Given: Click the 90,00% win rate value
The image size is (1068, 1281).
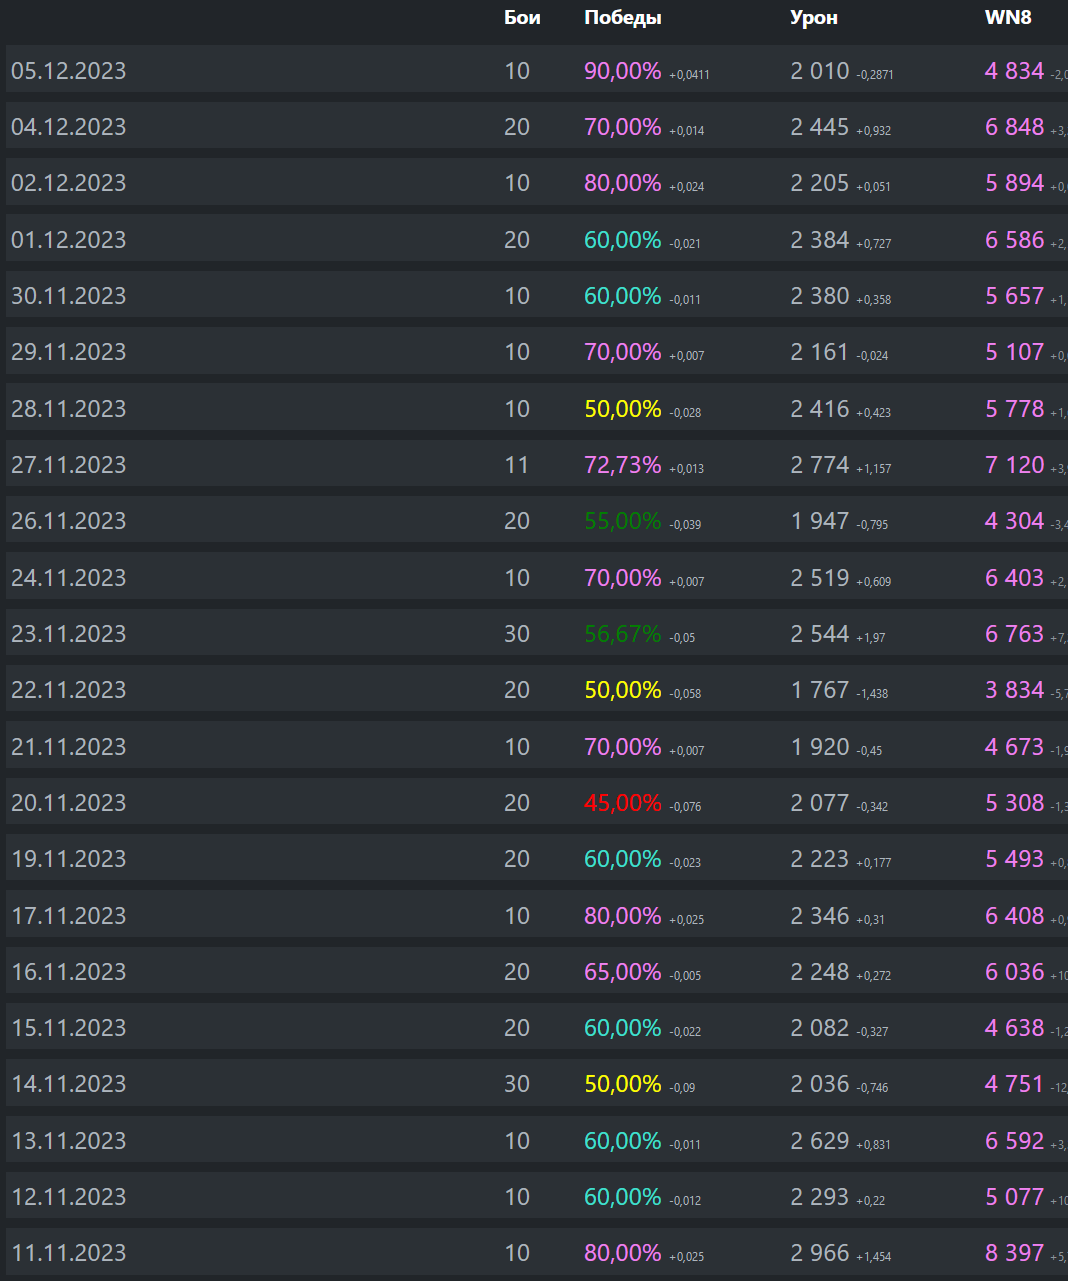Looking at the screenshot, I should (623, 71).
